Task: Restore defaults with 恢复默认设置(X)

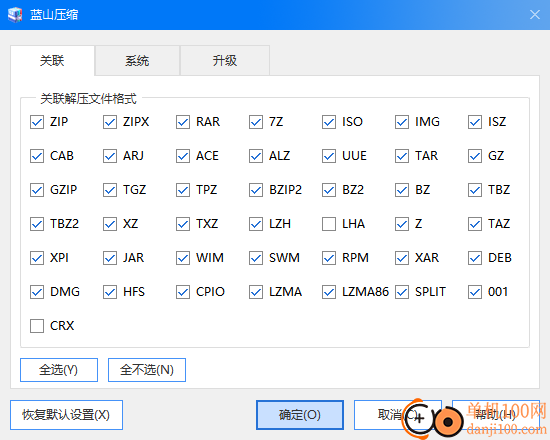Action: [66, 415]
